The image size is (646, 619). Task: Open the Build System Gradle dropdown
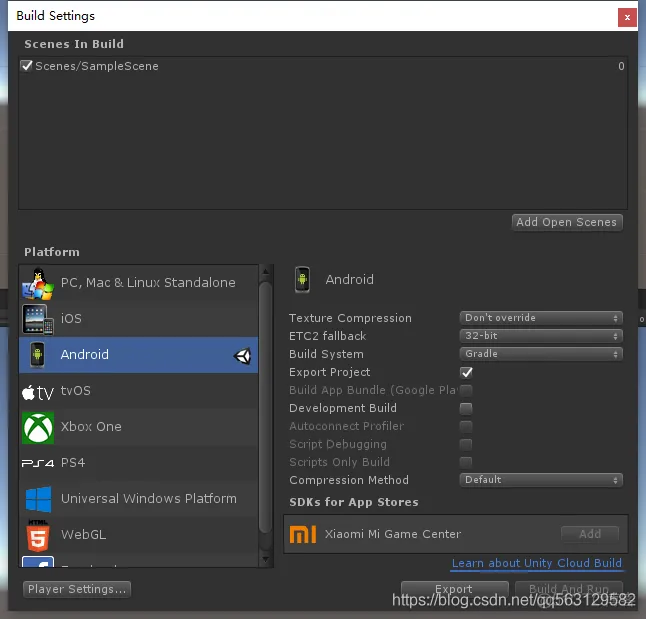541,354
